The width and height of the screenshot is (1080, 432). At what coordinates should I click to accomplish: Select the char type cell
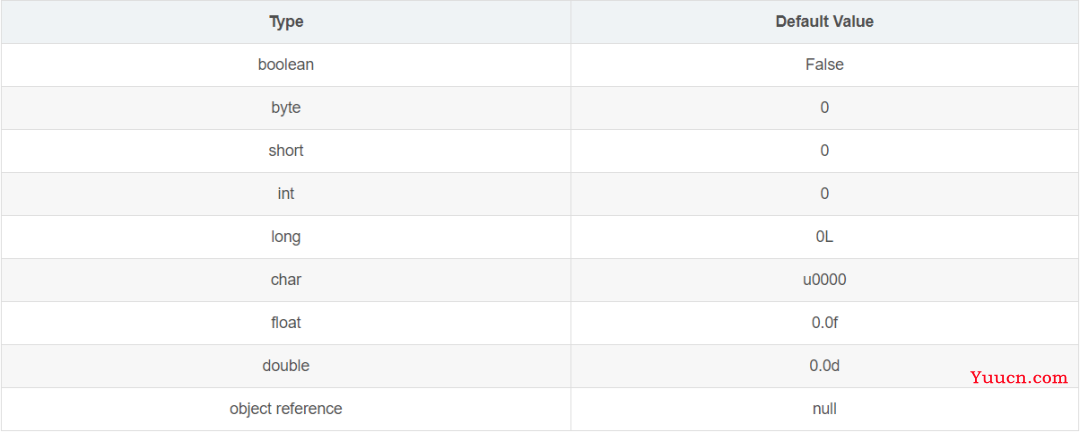coord(286,280)
